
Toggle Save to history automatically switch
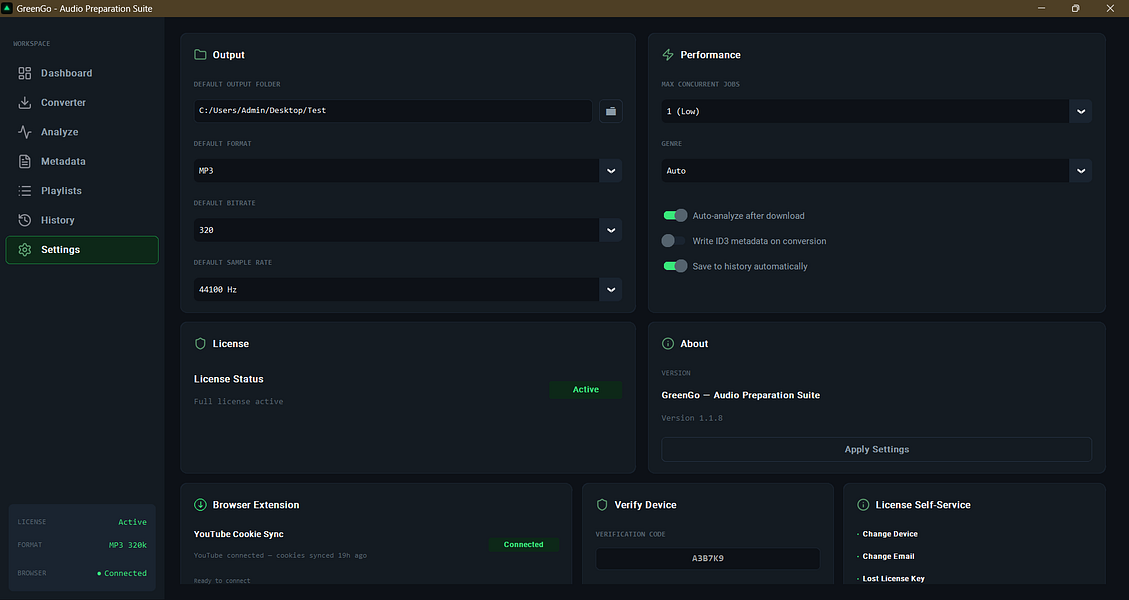tap(675, 266)
